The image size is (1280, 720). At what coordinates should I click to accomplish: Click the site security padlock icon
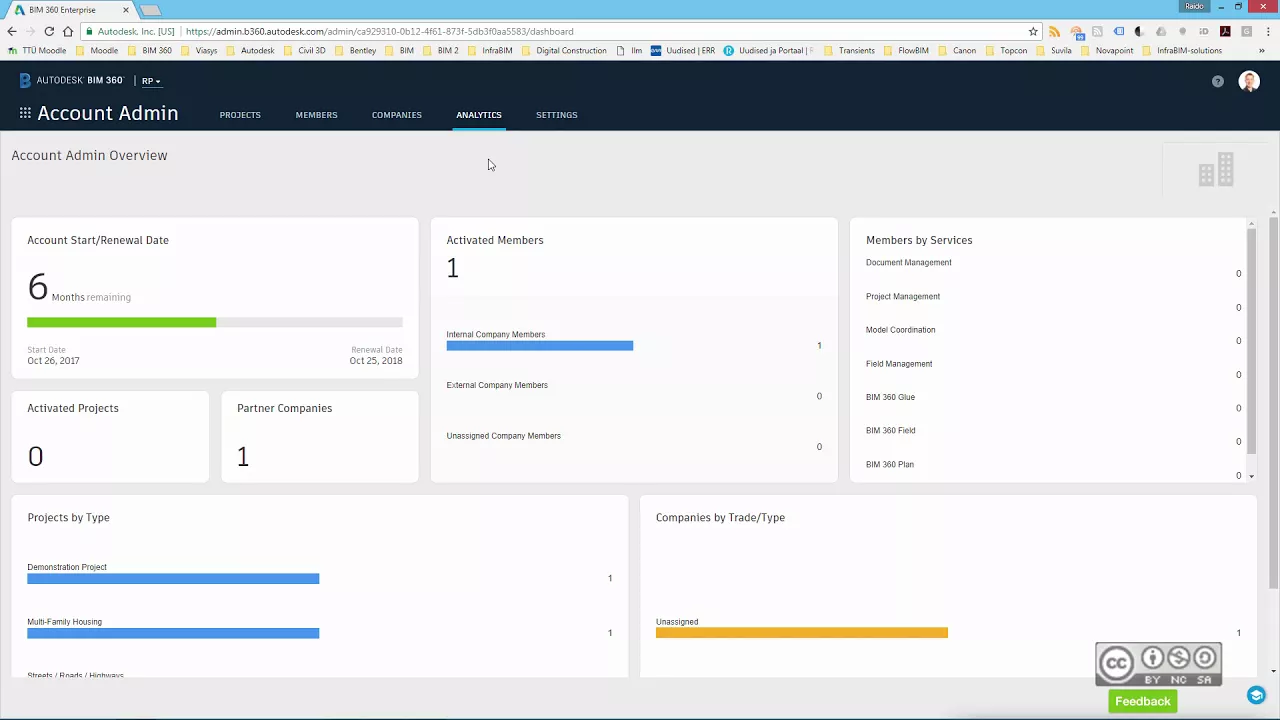click(x=90, y=31)
